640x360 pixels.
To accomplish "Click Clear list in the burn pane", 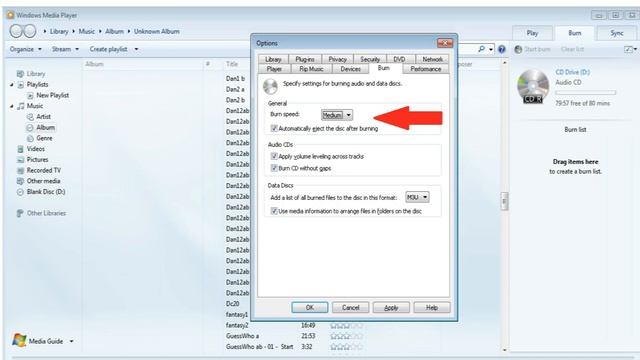I will (x=572, y=49).
